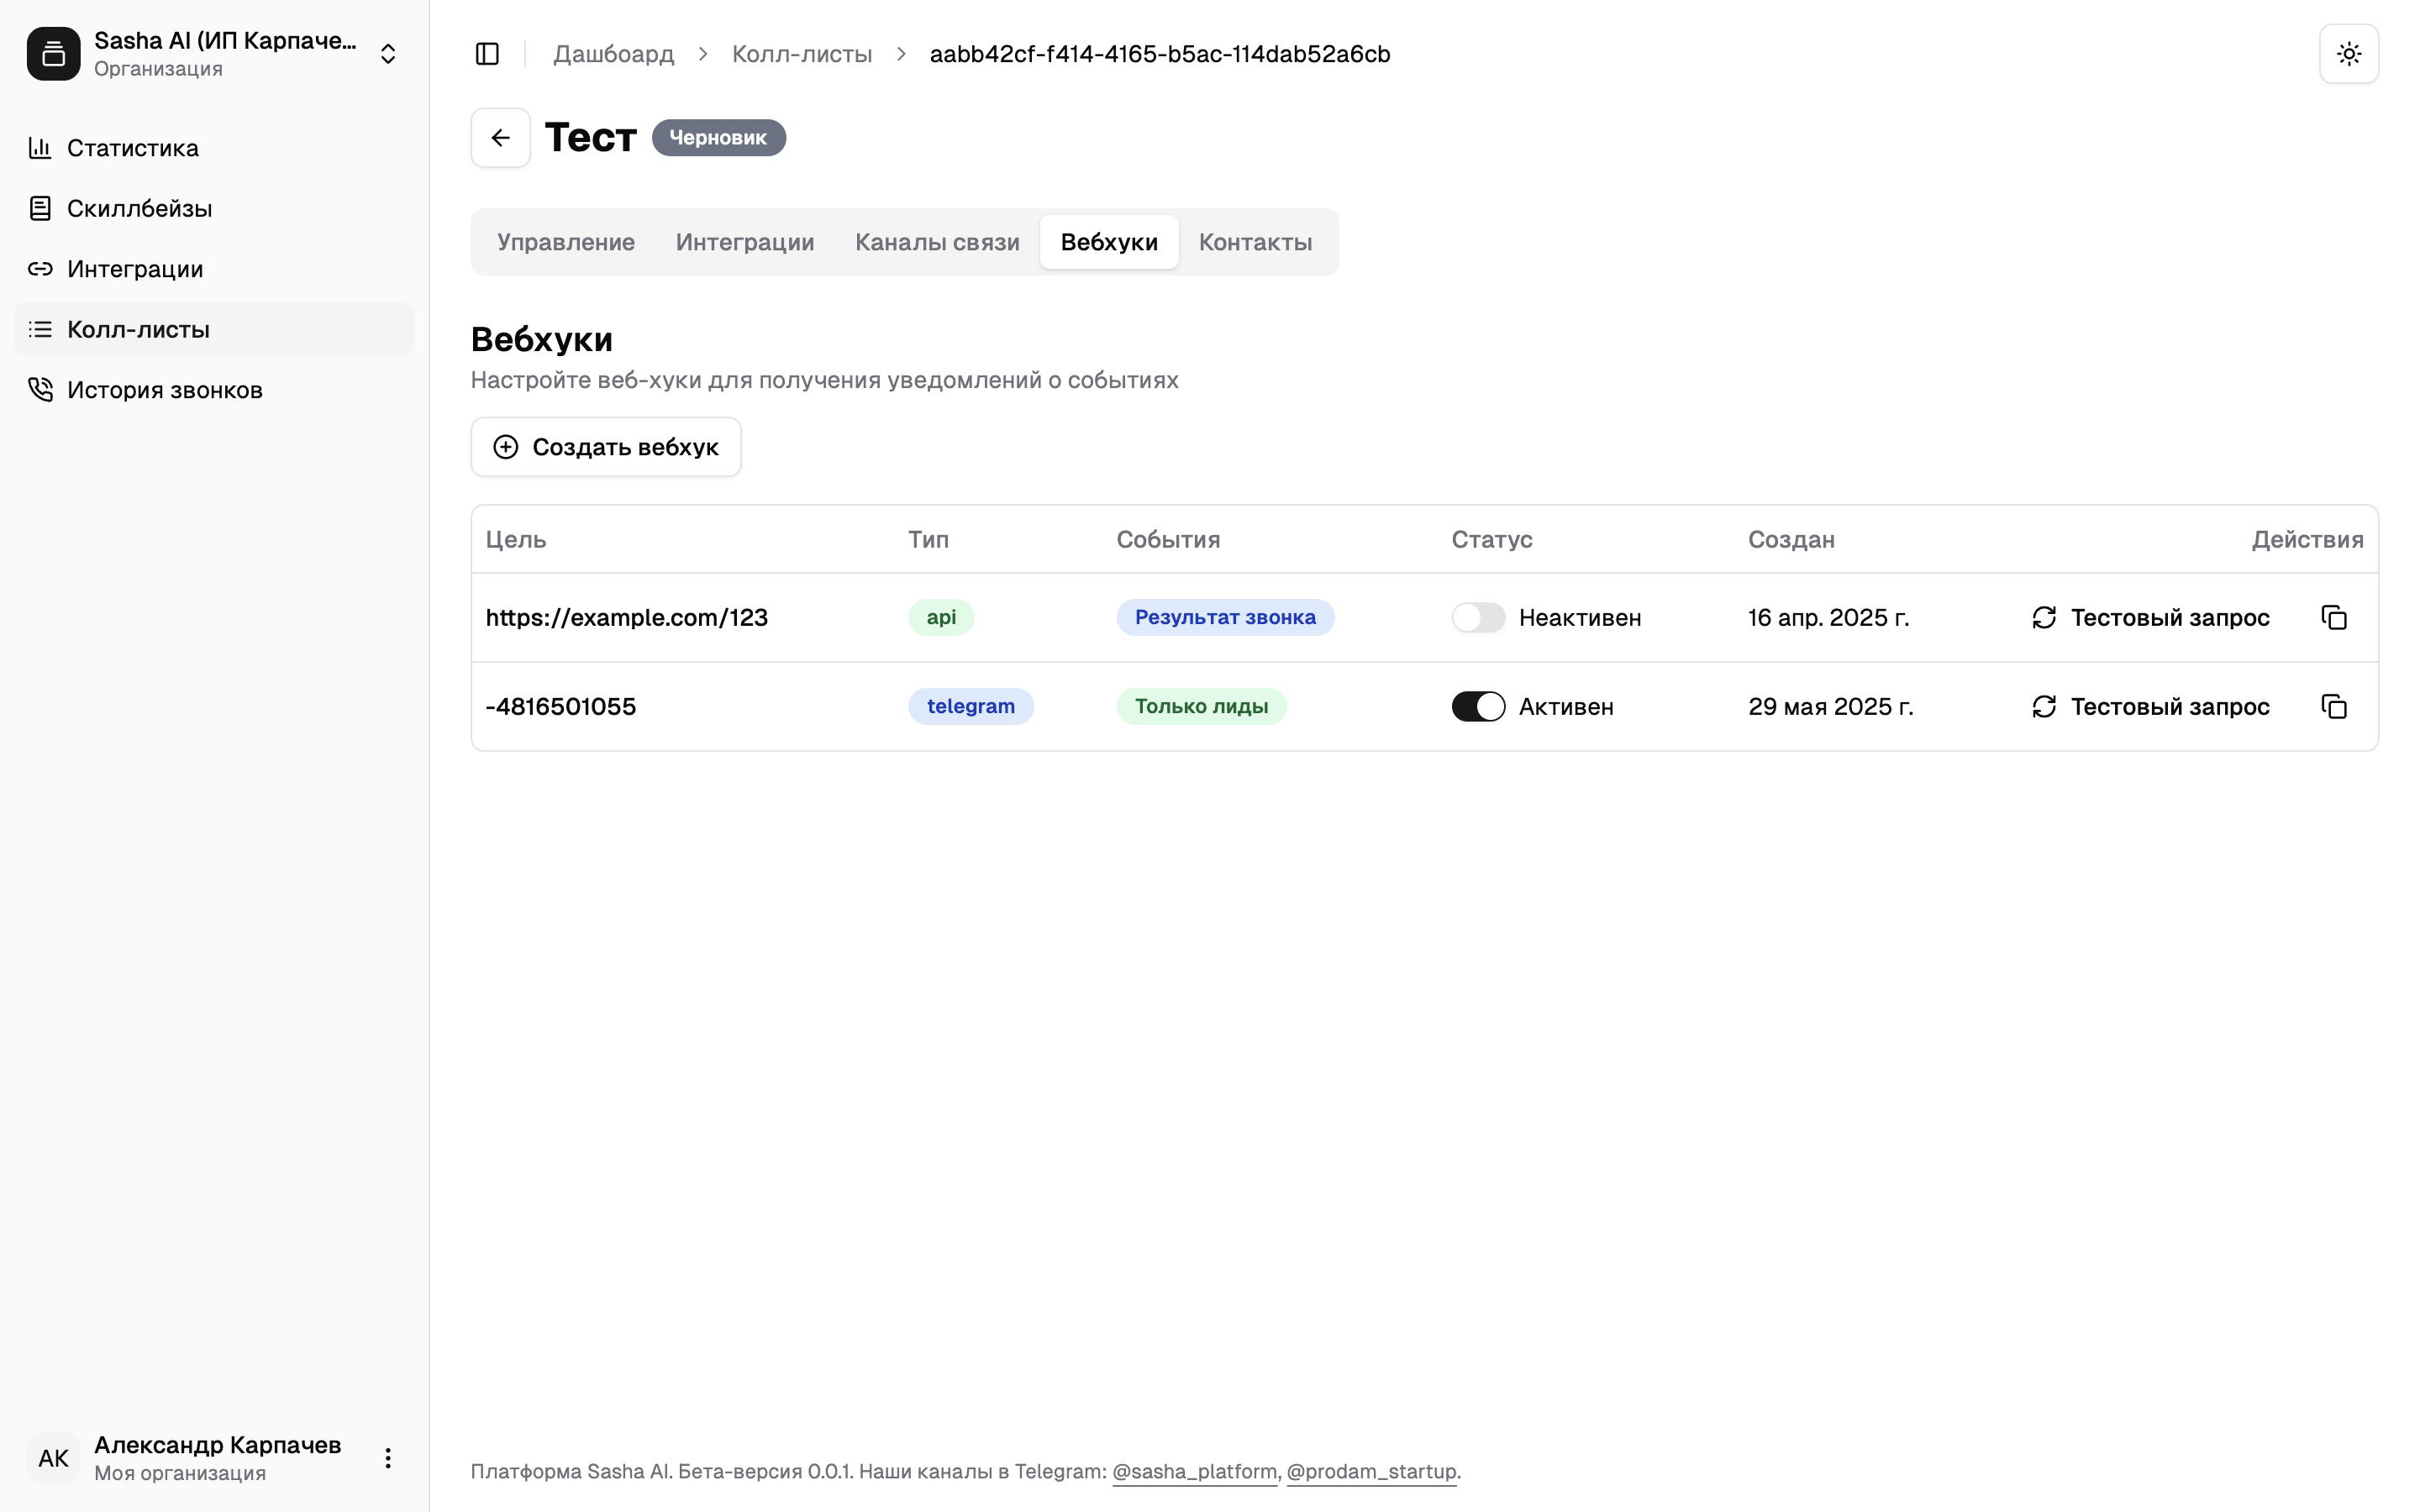Navigate to Колл-листы in the breadcrumb

click(x=802, y=54)
